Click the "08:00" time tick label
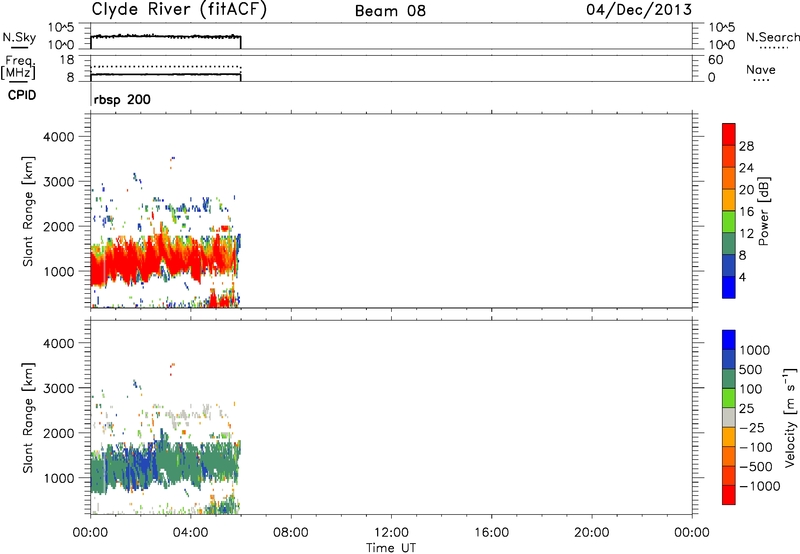Screen dimensions: 800x554 click(290, 533)
